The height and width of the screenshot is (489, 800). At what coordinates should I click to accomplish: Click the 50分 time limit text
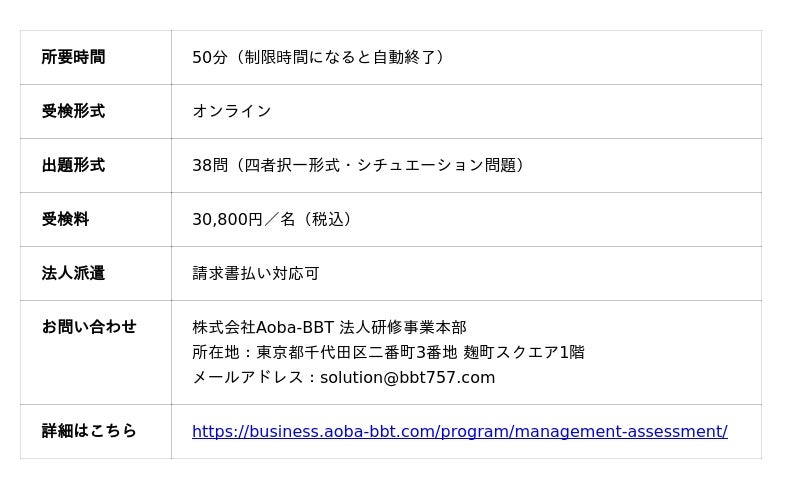[209, 57]
